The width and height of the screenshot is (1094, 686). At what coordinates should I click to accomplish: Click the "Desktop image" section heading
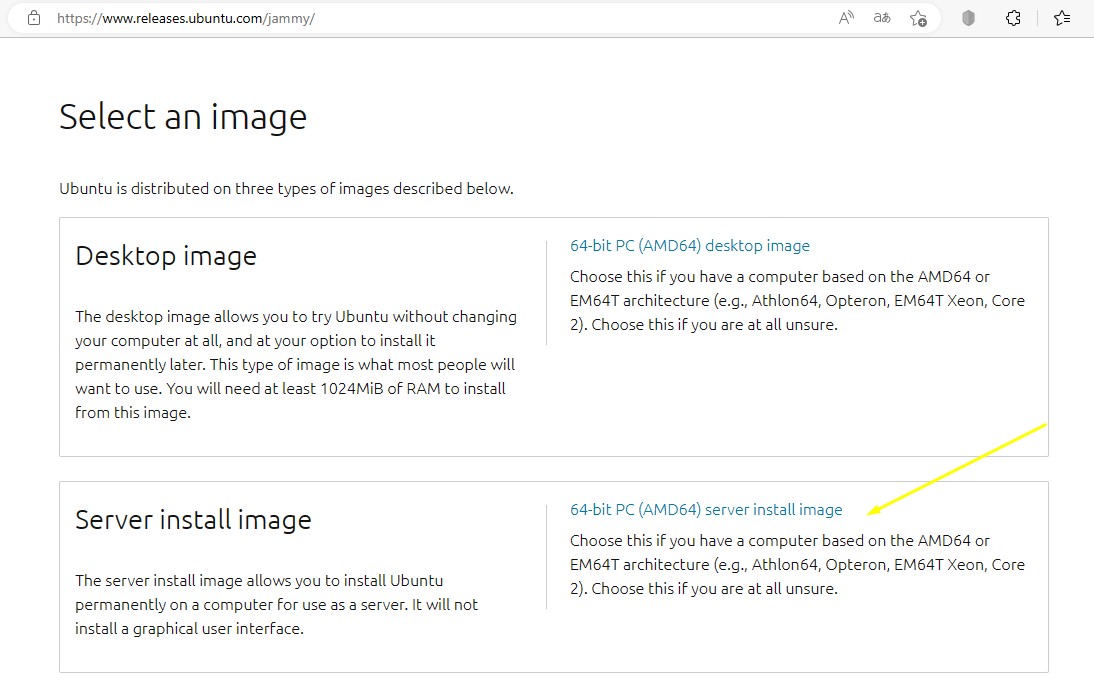166,256
